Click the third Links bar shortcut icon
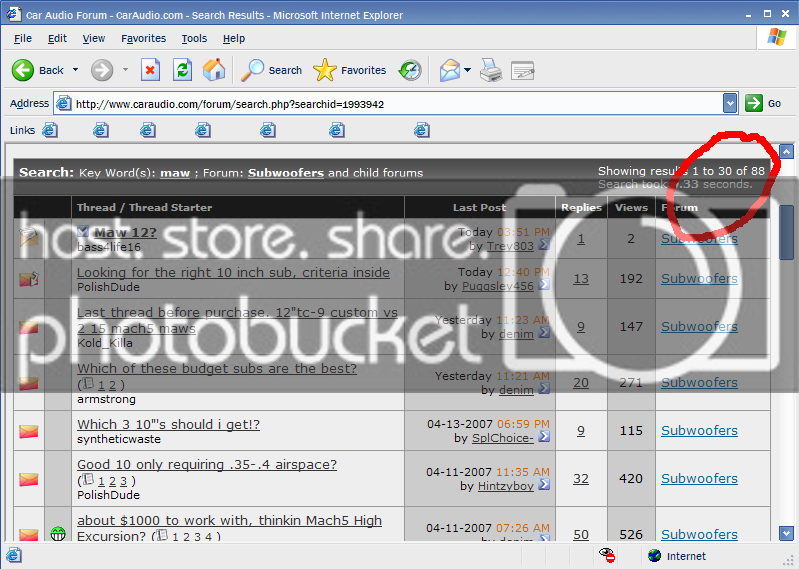 (x=148, y=130)
